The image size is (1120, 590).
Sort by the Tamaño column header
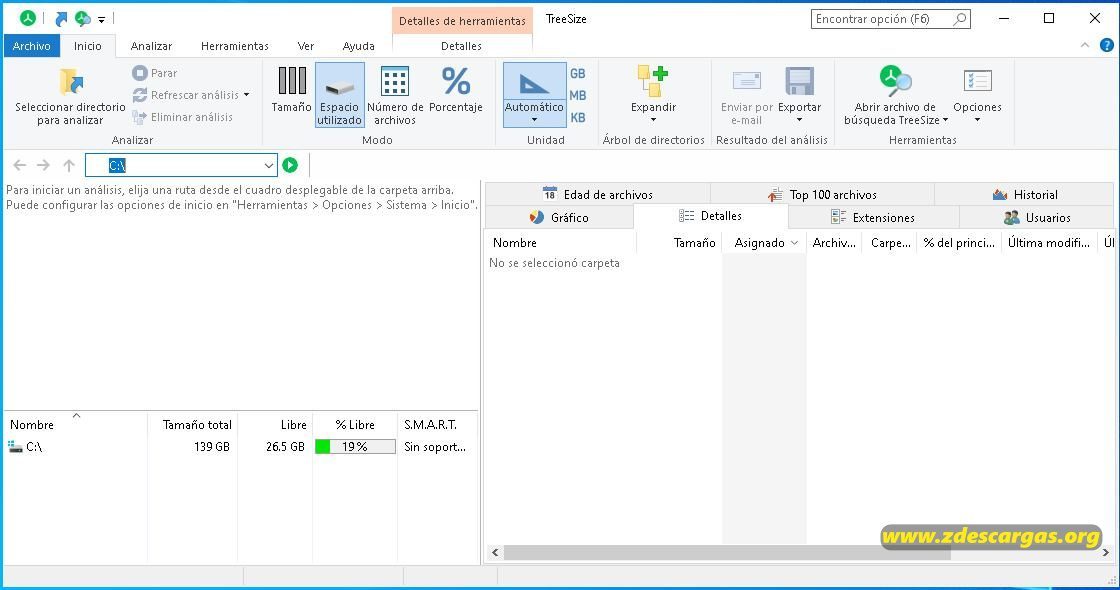point(679,243)
